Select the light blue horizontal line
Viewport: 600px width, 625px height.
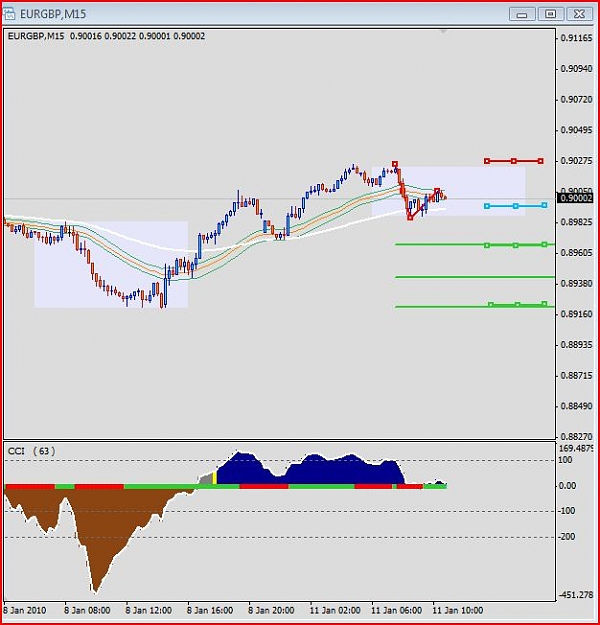(x=515, y=206)
